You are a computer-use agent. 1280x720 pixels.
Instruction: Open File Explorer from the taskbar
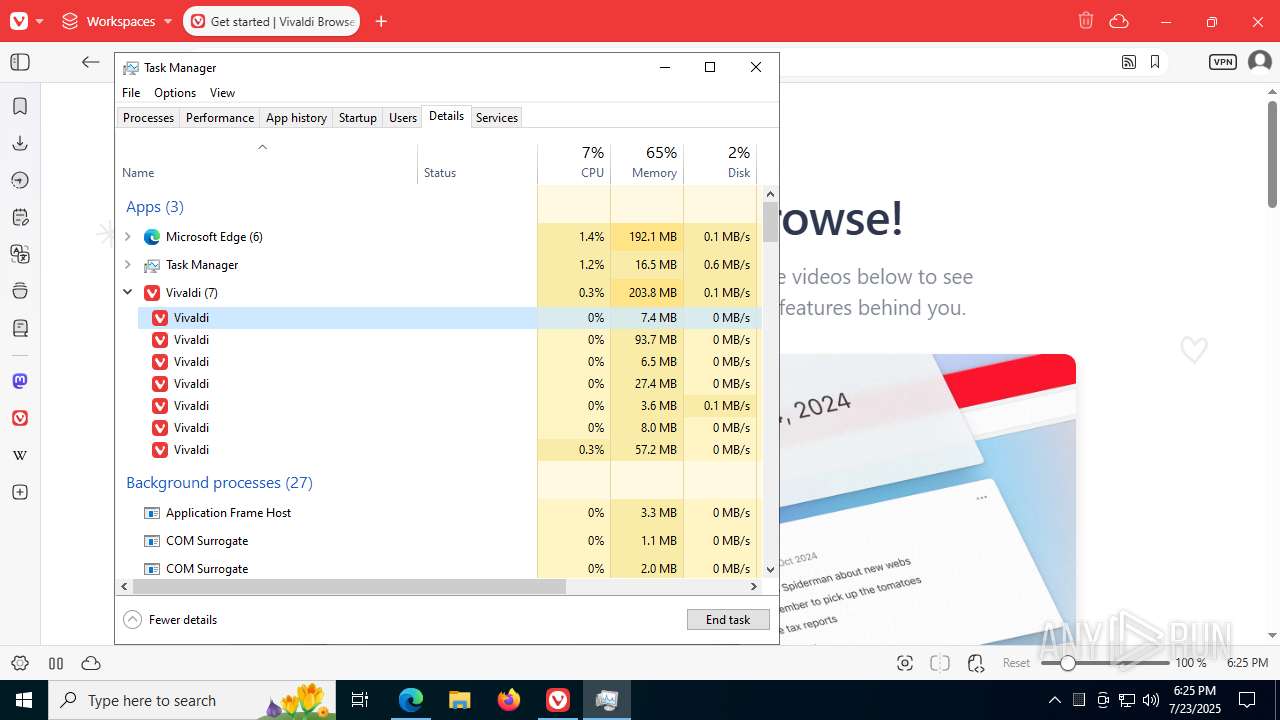[x=460, y=700]
